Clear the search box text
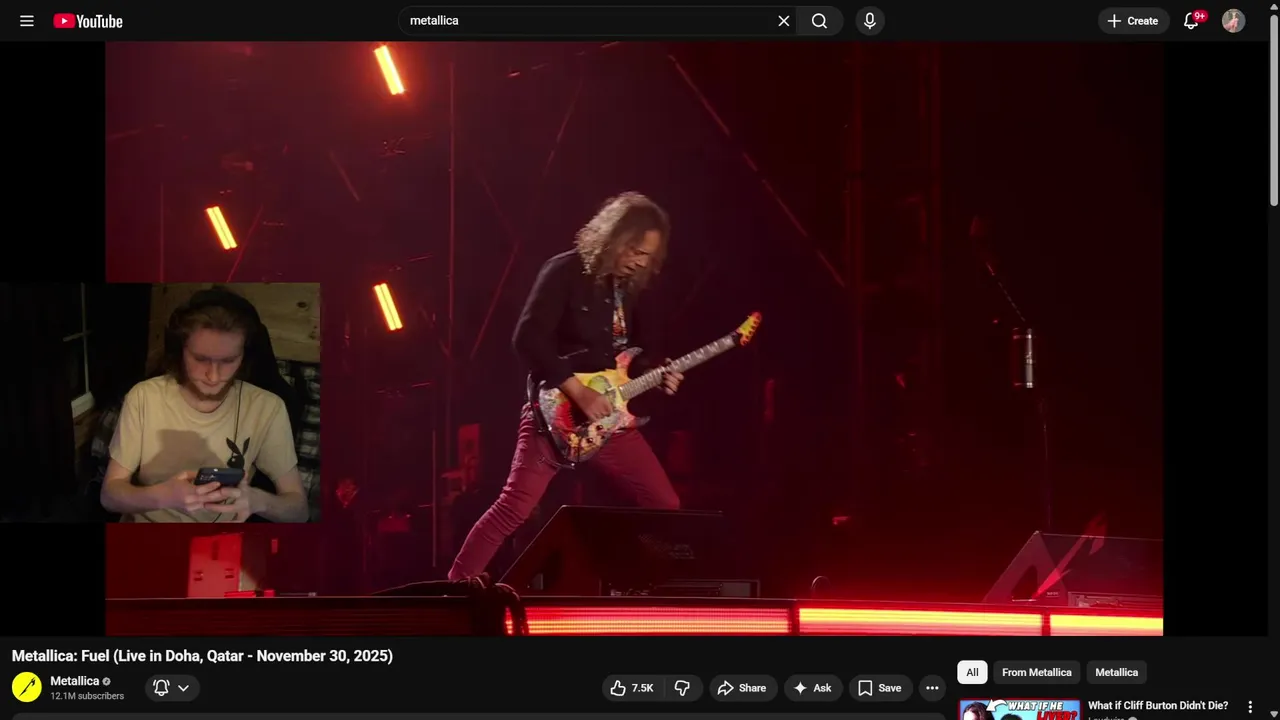 pos(784,21)
